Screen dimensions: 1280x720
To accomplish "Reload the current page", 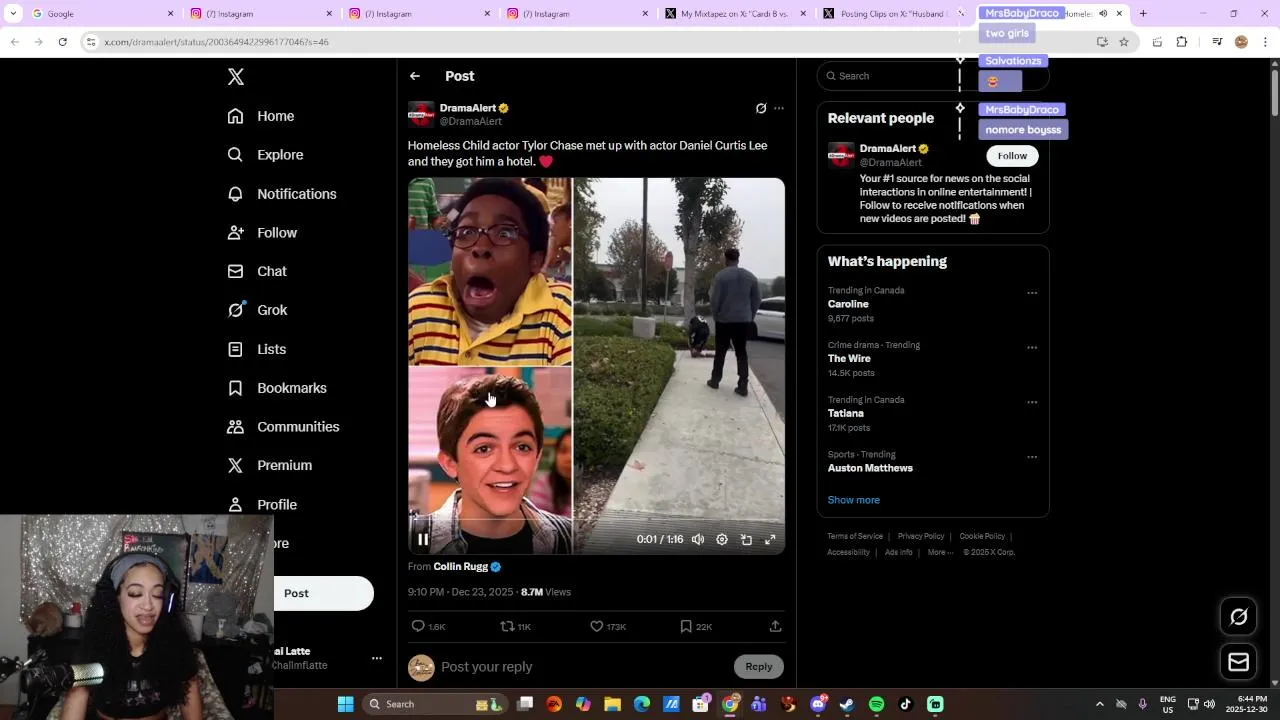I will coord(62,42).
